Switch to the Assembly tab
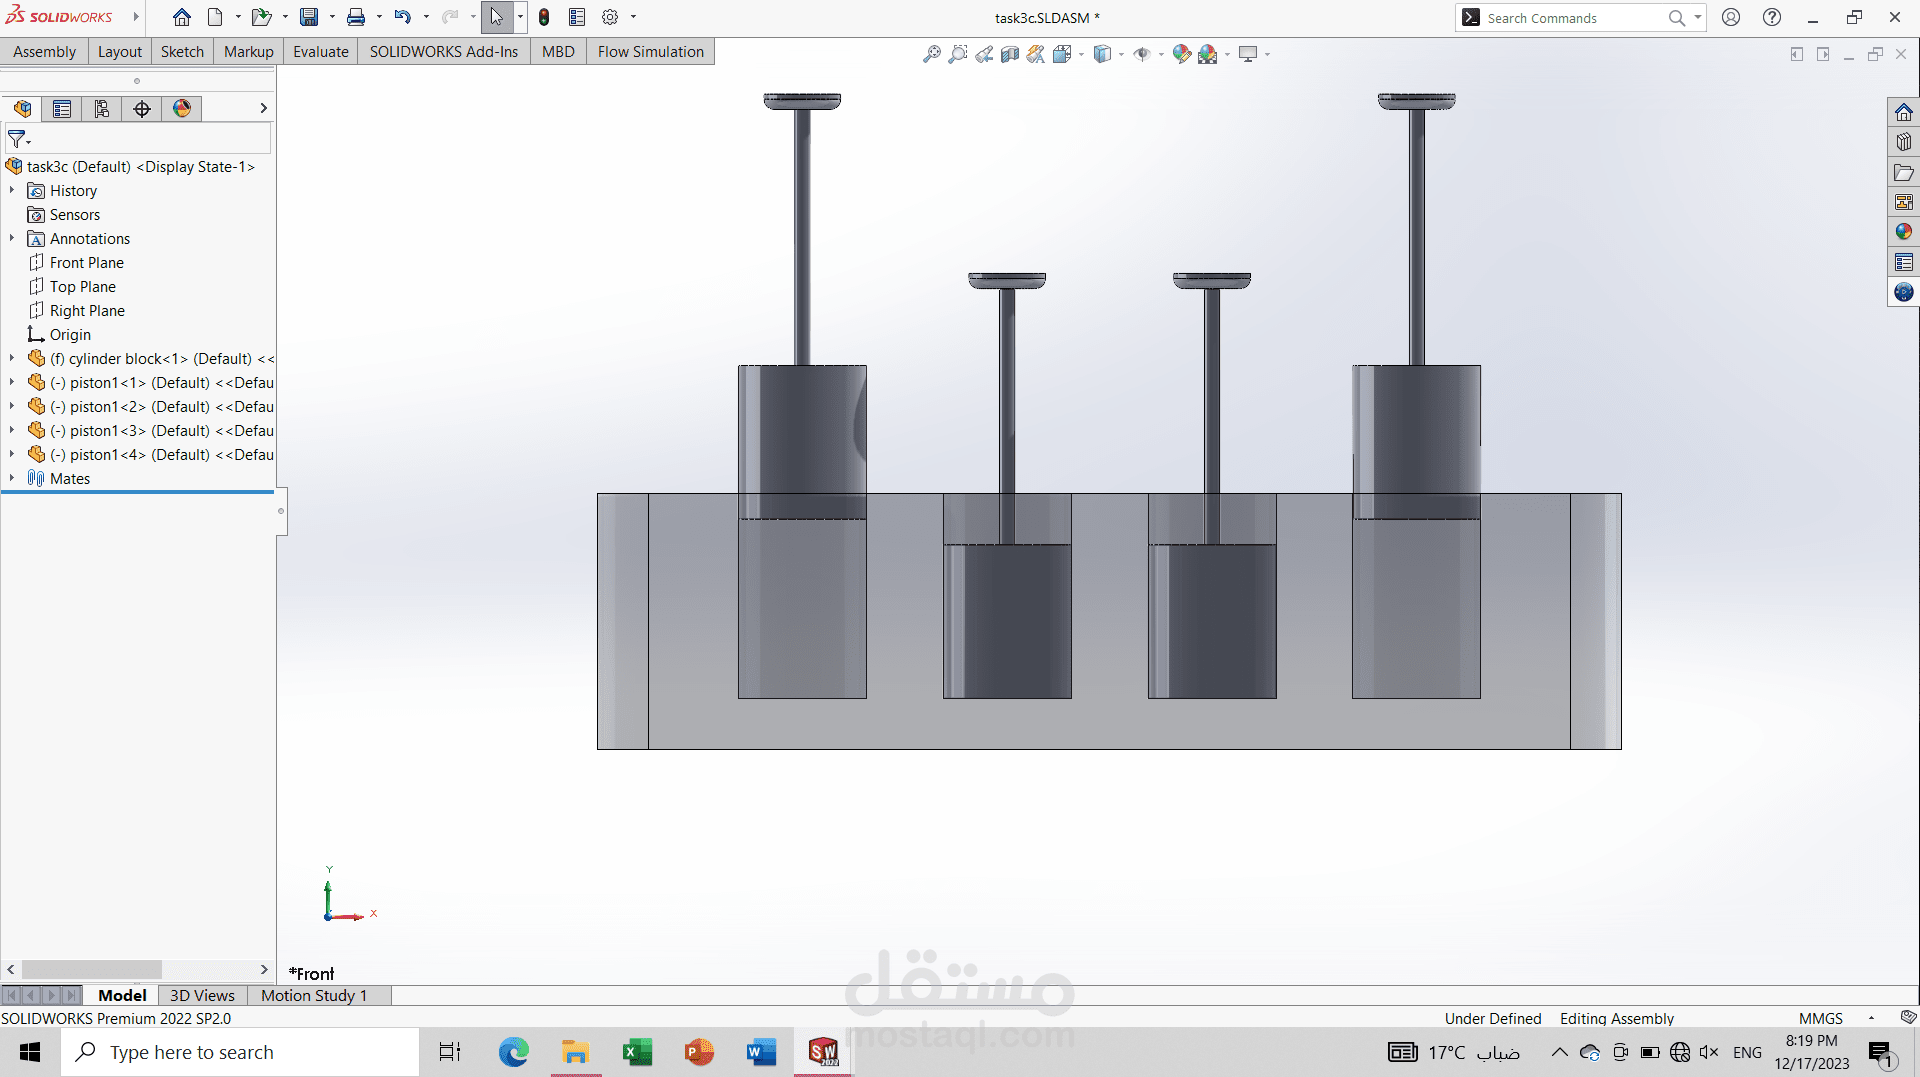This screenshot has height=1077, width=1920. [44, 52]
